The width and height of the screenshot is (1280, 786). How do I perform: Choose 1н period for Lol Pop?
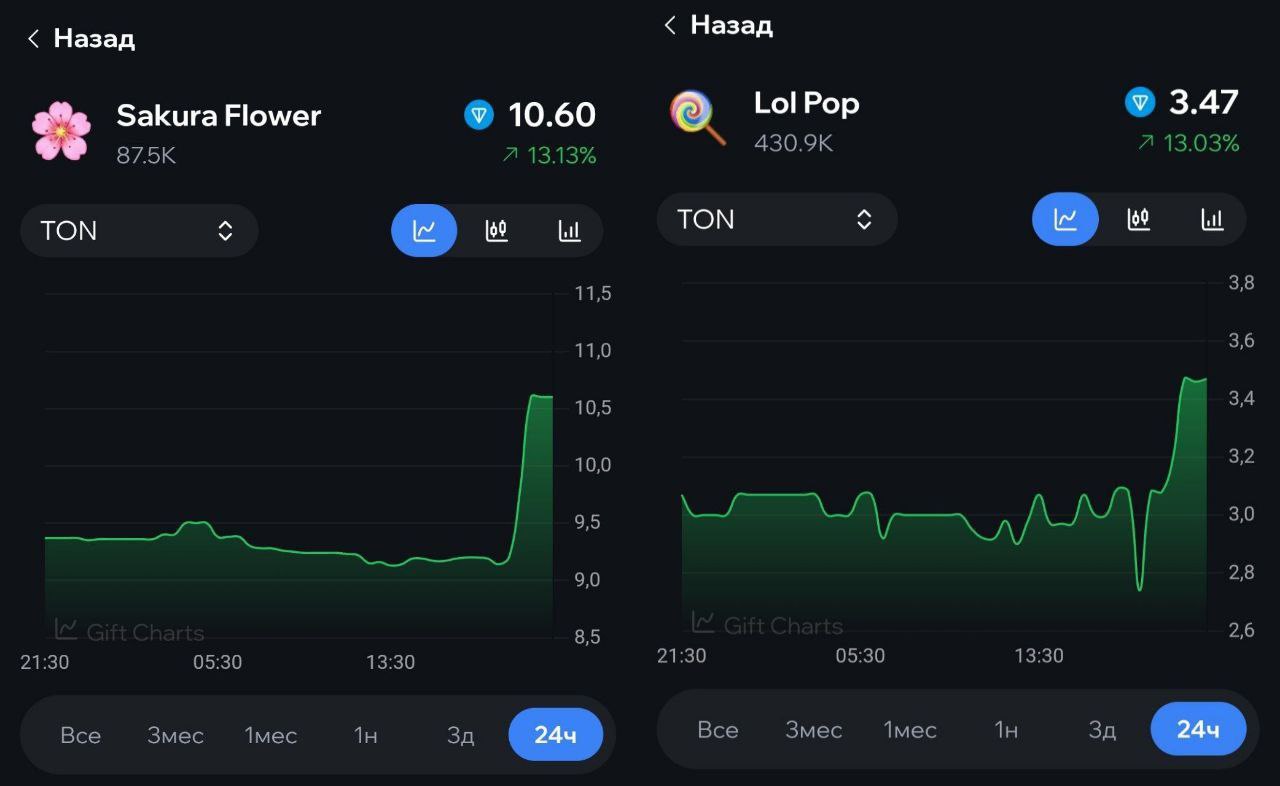point(1005,730)
